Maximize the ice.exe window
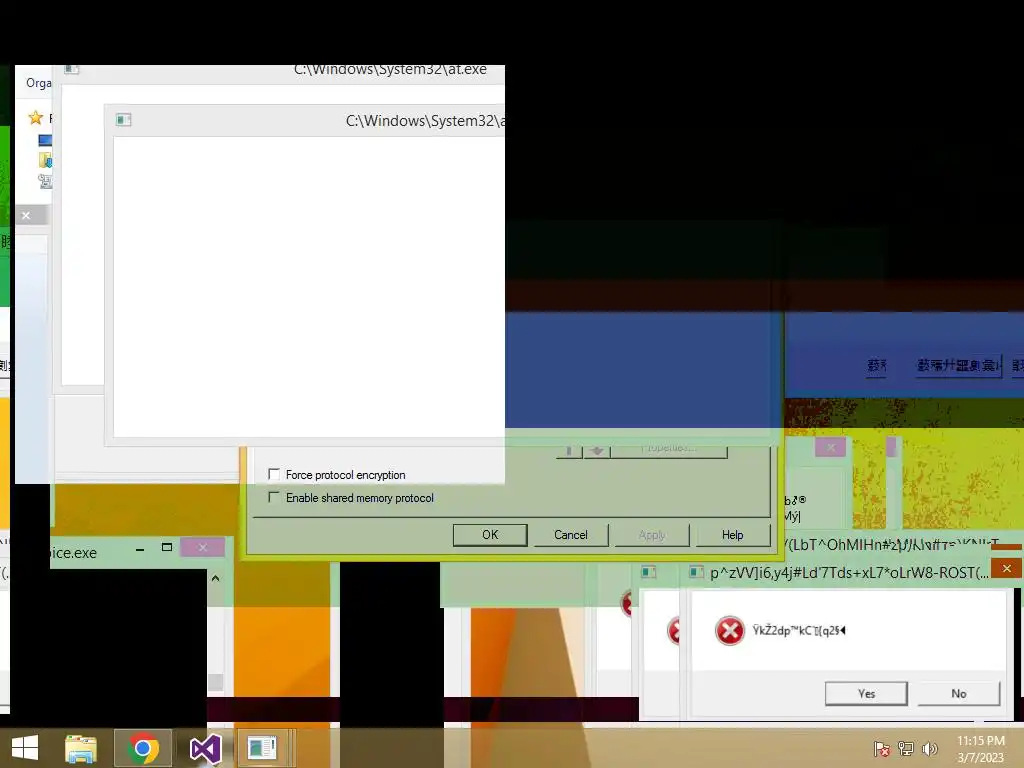Viewport: 1024px width, 768px height. click(167, 547)
